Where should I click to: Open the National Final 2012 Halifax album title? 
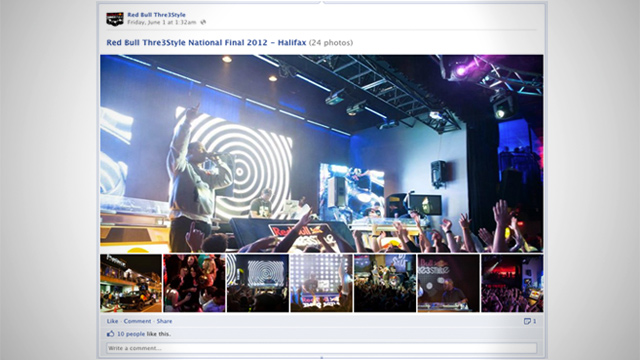point(206,42)
